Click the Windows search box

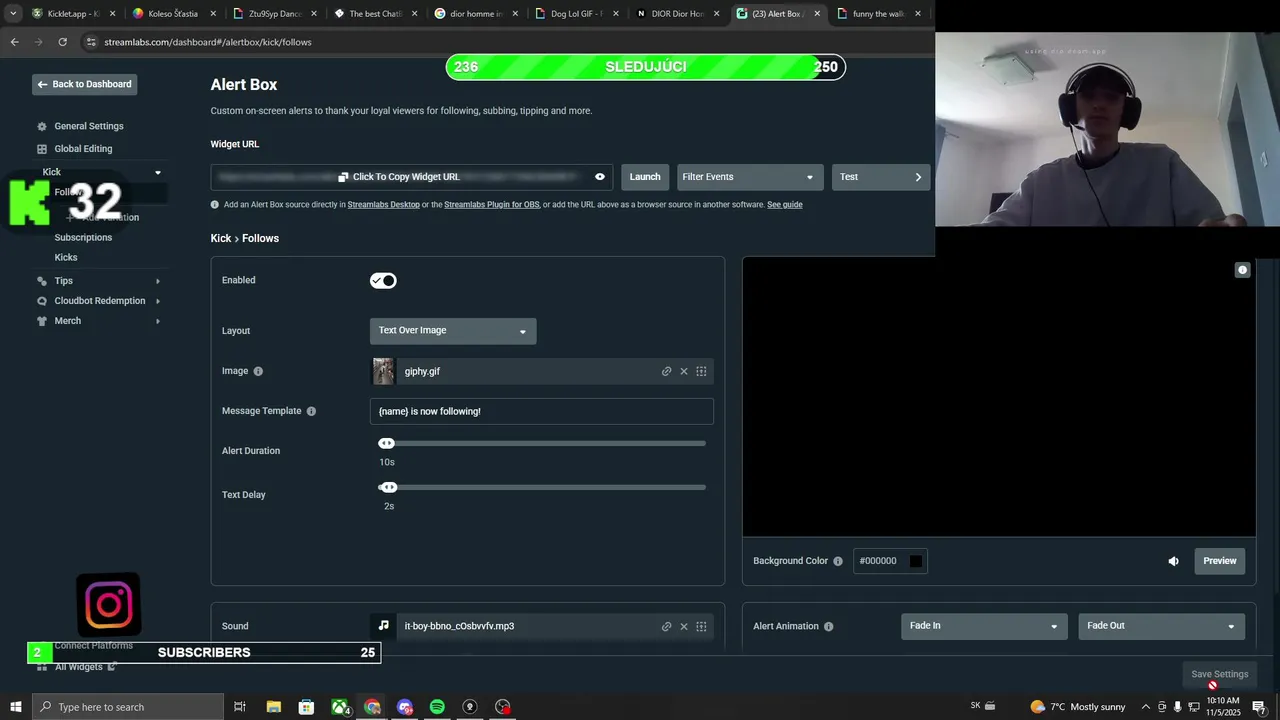tap(128, 707)
